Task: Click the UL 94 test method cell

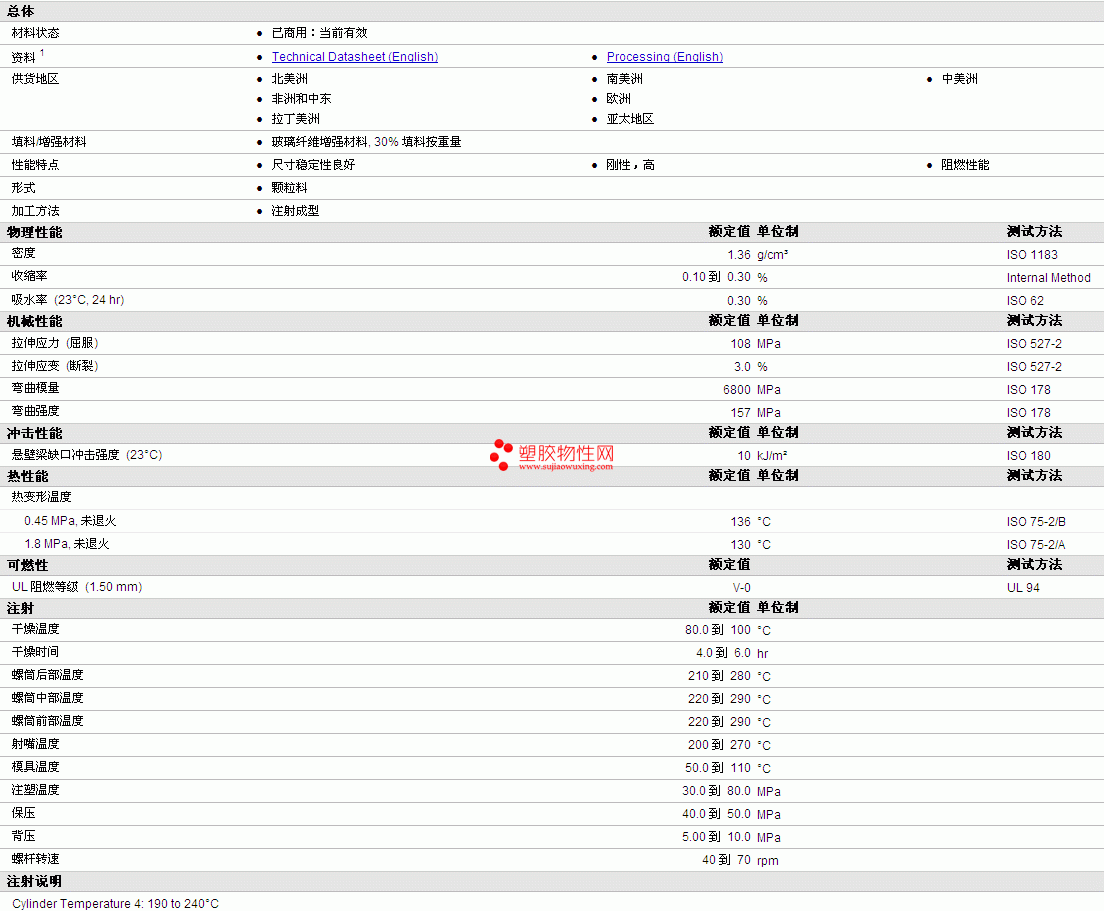Action: point(1023,588)
